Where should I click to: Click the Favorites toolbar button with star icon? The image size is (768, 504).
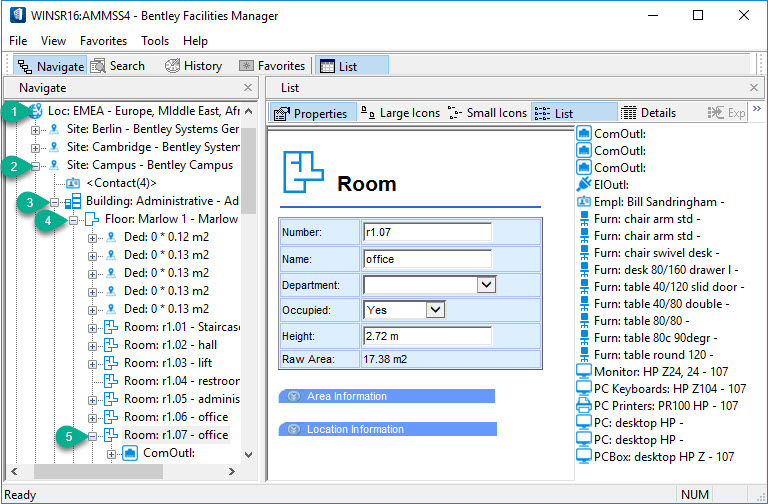[272, 66]
